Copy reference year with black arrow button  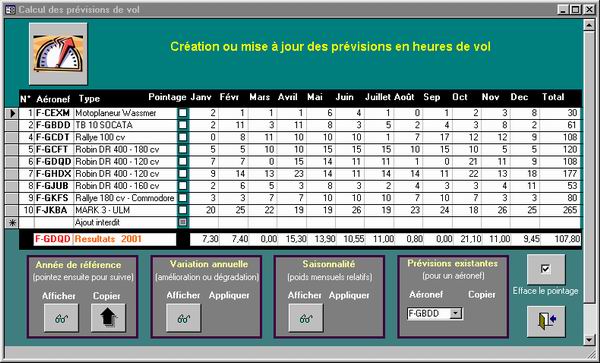tap(108, 318)
